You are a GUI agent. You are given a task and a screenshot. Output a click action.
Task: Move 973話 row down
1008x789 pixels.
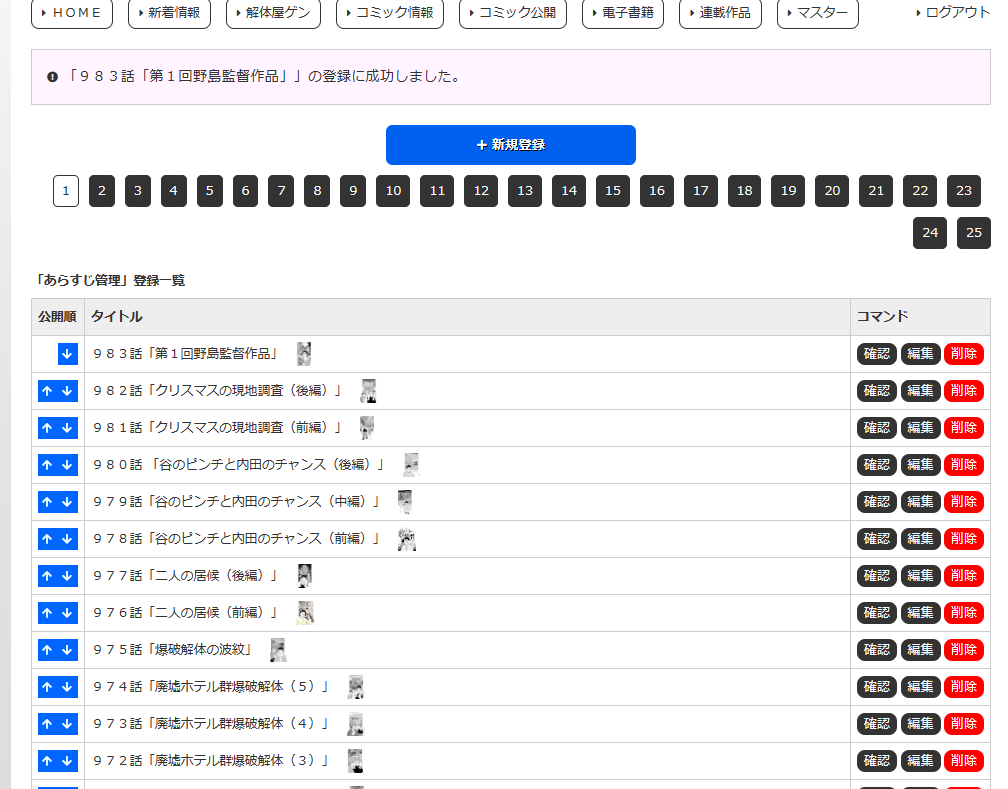point(68,723)
